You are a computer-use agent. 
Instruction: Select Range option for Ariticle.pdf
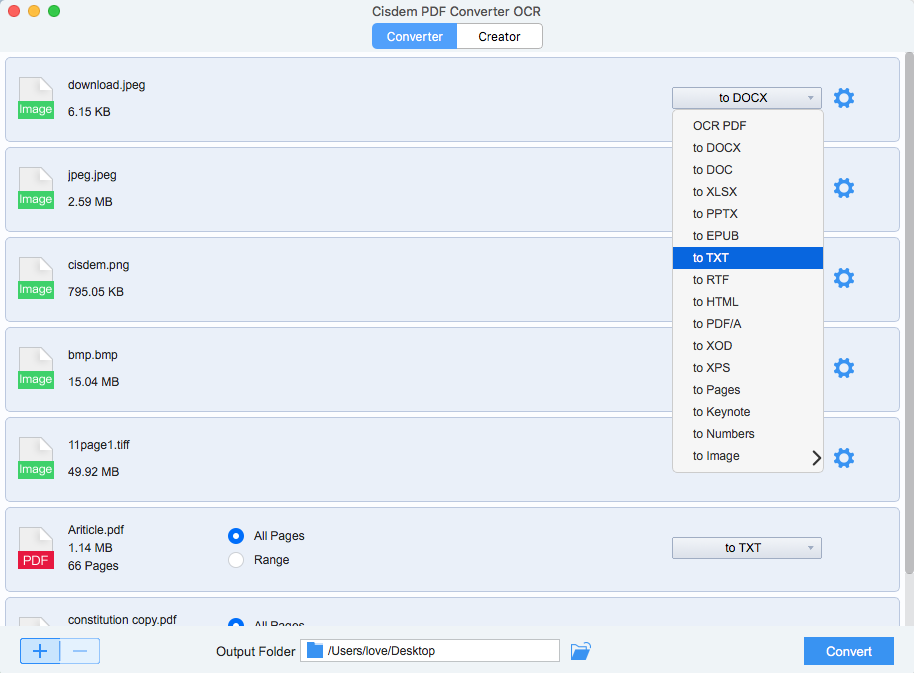coord(236,560)
